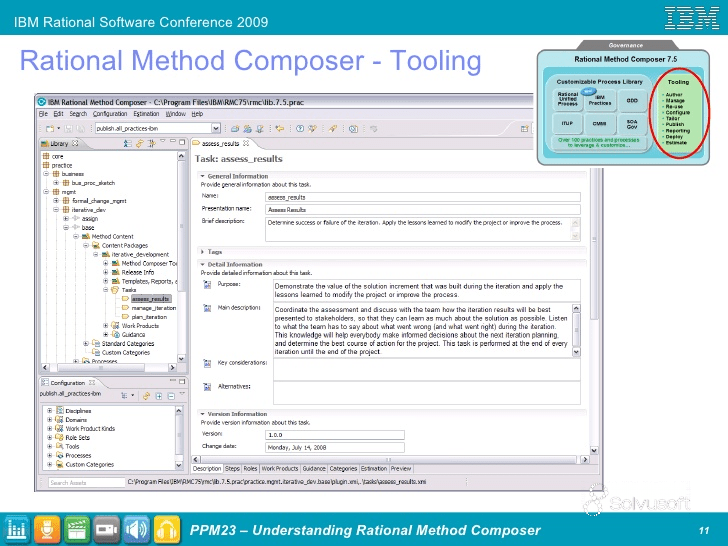
Task: Click the headphones icon in slide footer
Action: pyautogui.click(x=167, y=530)
